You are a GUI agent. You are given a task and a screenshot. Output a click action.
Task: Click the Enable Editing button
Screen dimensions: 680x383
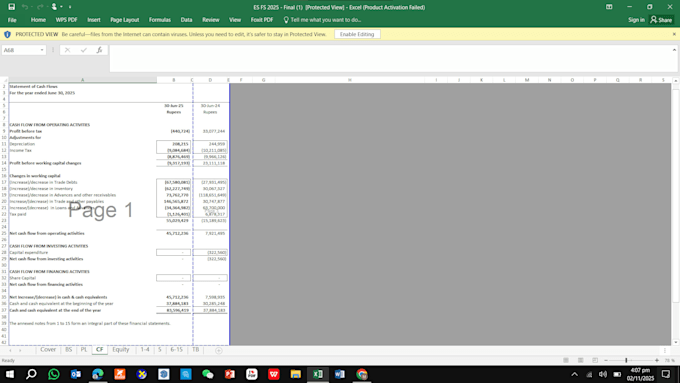pos(357,34)
